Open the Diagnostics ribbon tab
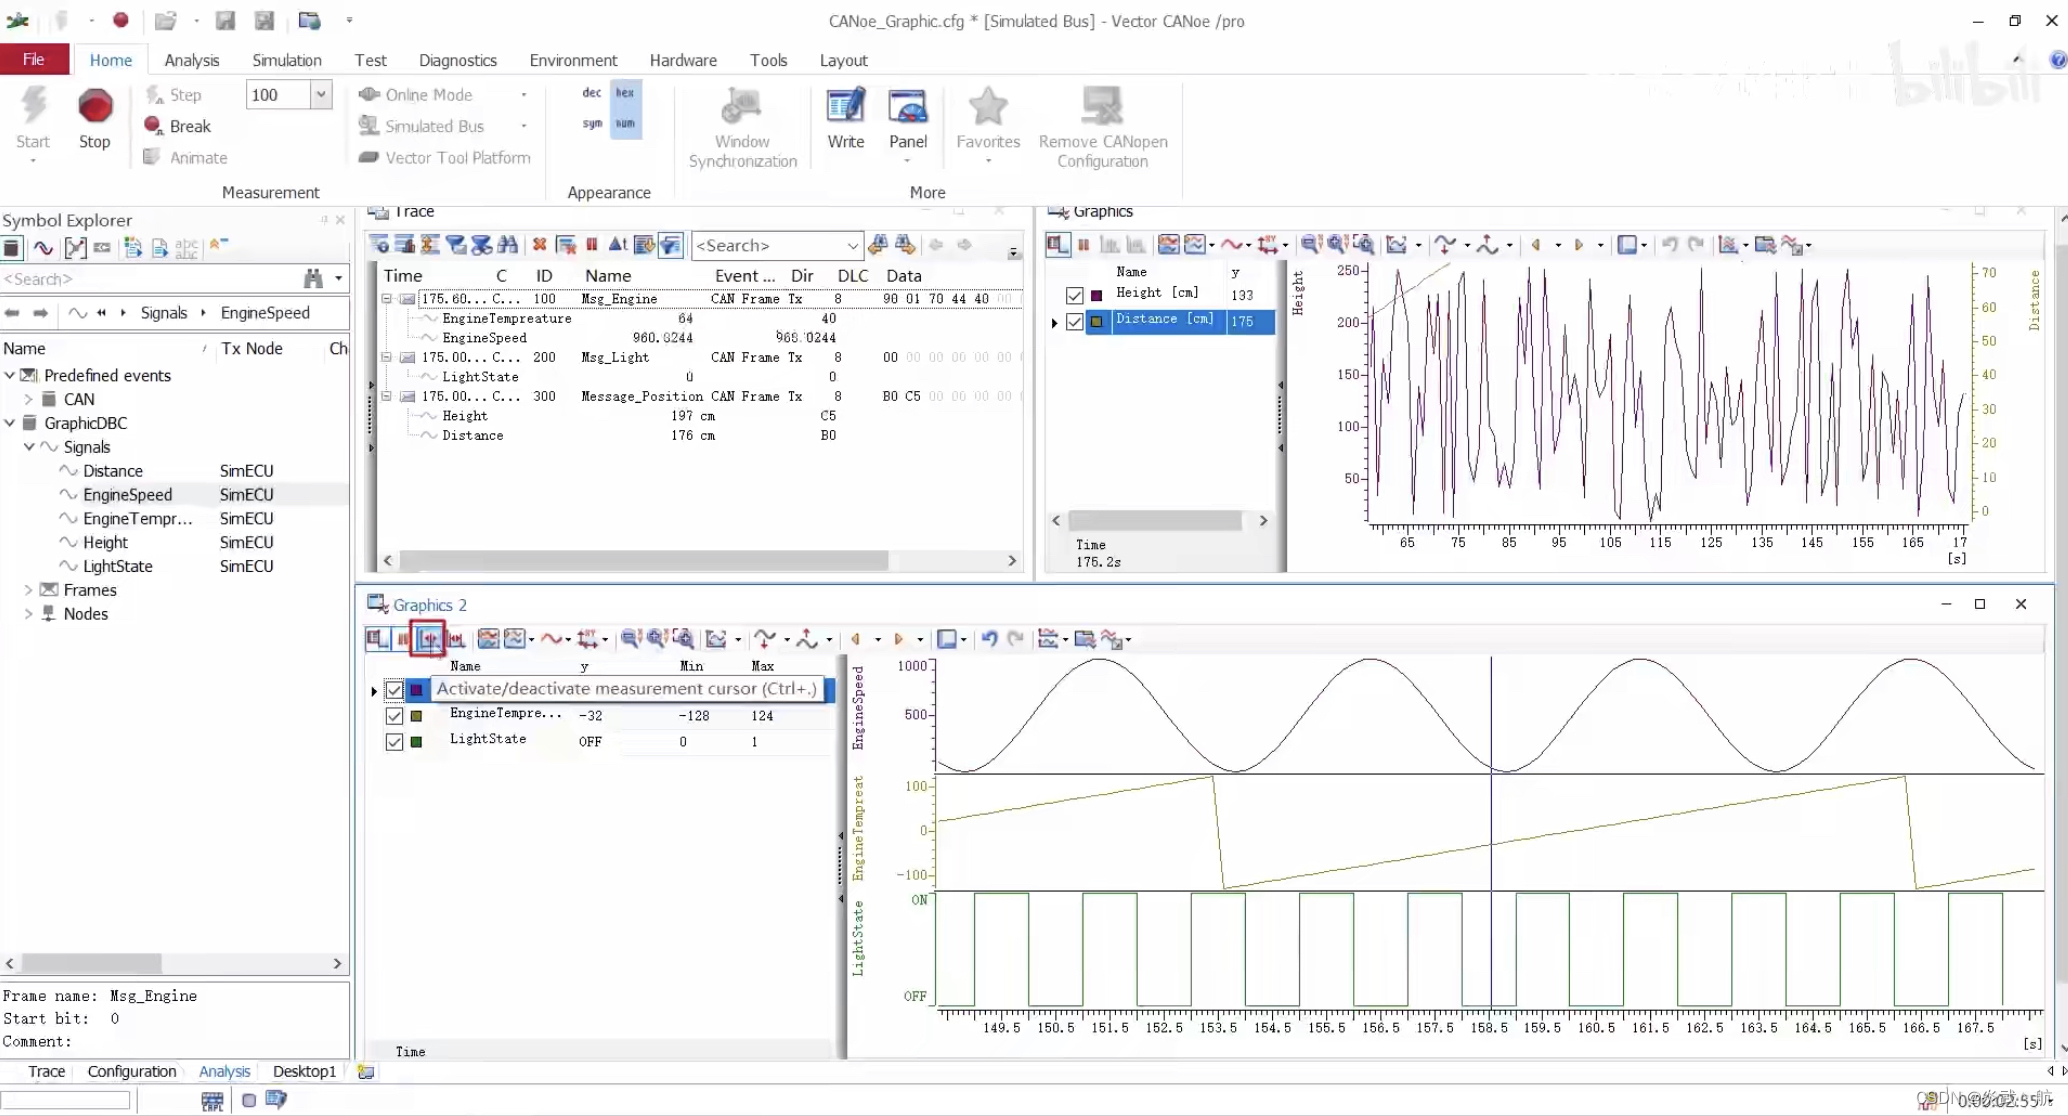This screenshot has width=2068, height=1116. coord(457,60)
